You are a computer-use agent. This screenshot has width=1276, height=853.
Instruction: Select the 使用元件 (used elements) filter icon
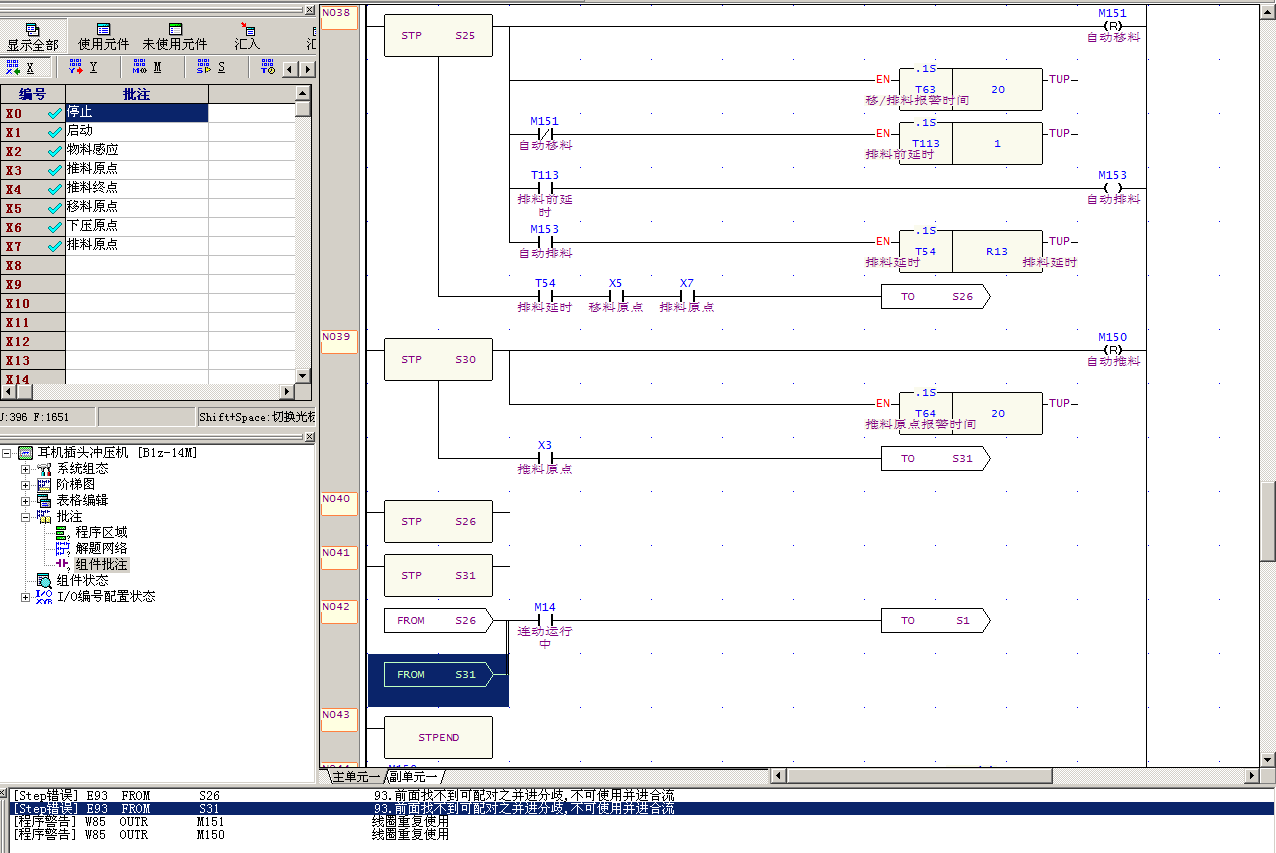pos(104,30)
